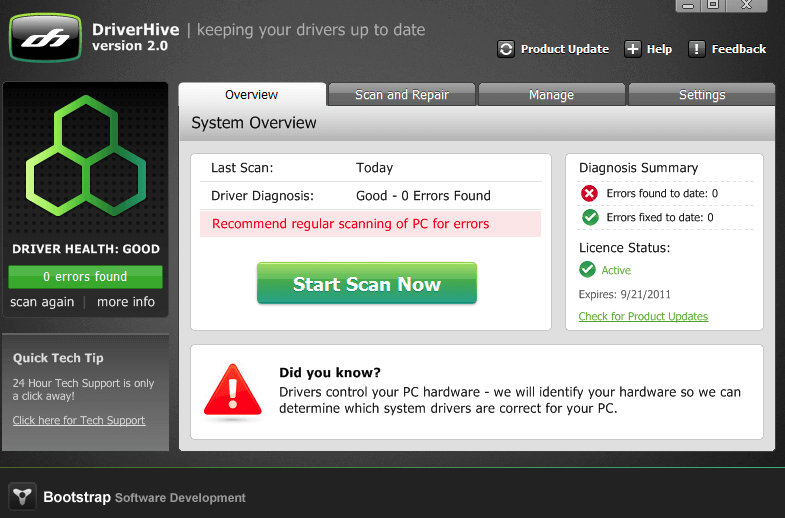
Task: Click the Did you know? heading
Action: pyautogui.click(x=329, y=372)
